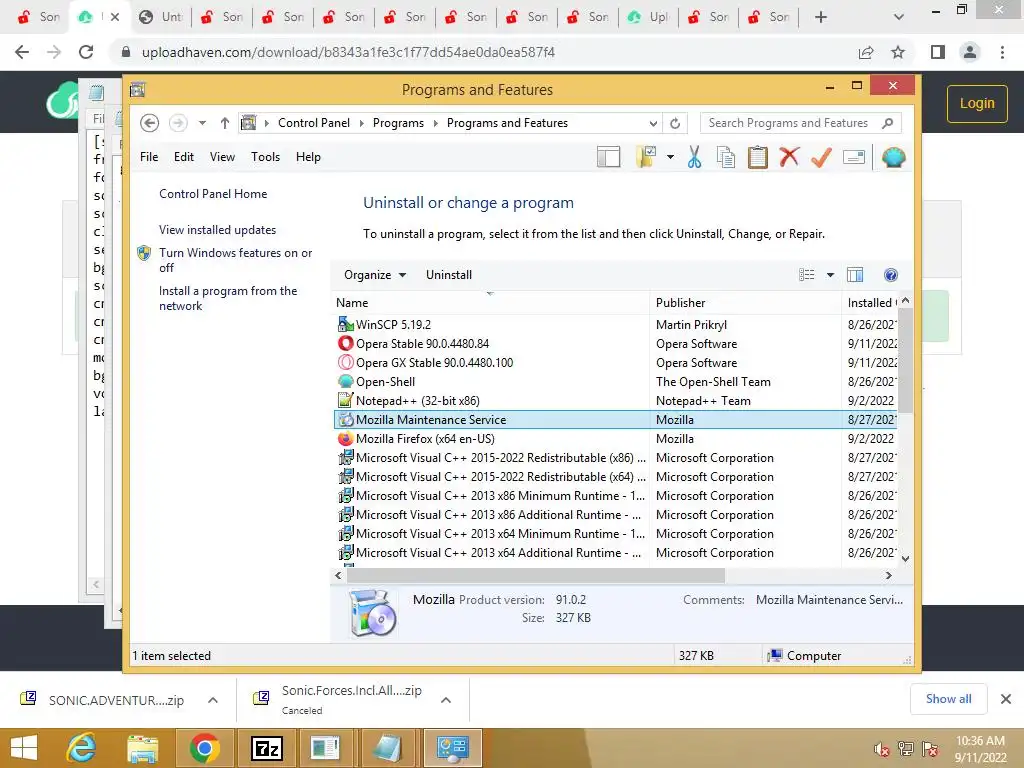Expand the Organize dropdown
Screen dimensions: 1024x768
375,275
